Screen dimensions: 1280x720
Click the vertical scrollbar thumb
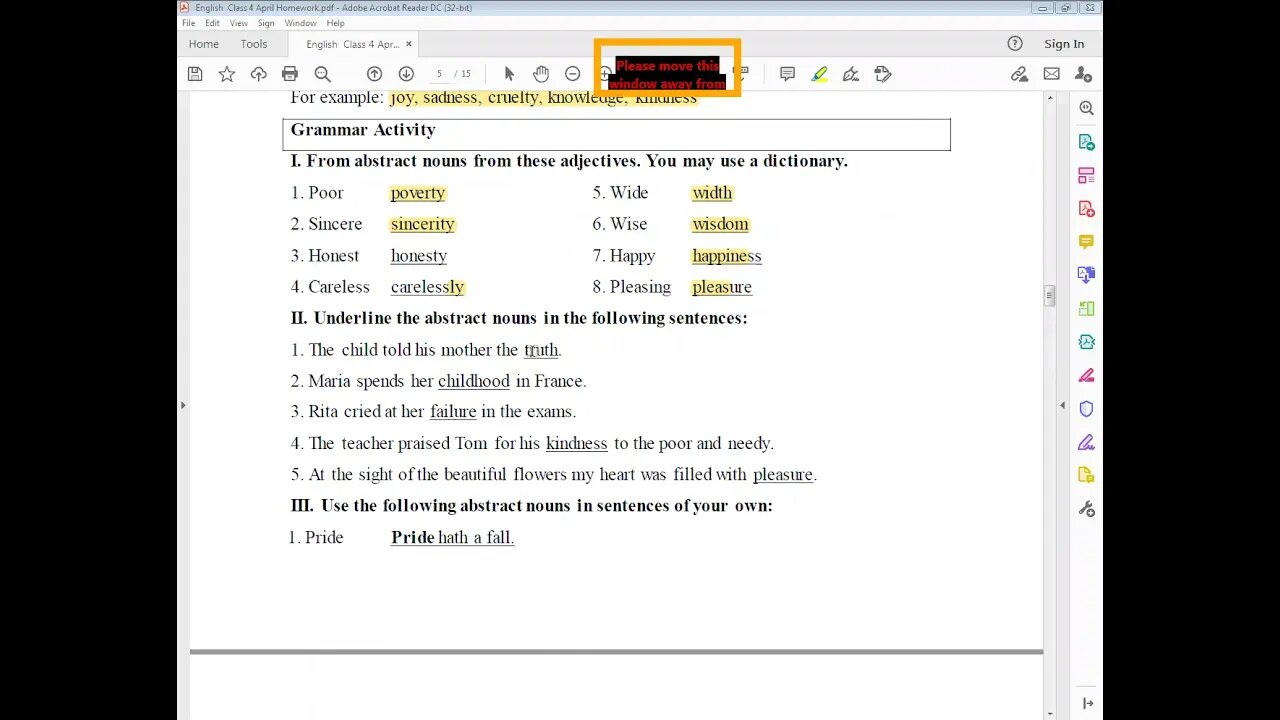(x=1049, y=296)
